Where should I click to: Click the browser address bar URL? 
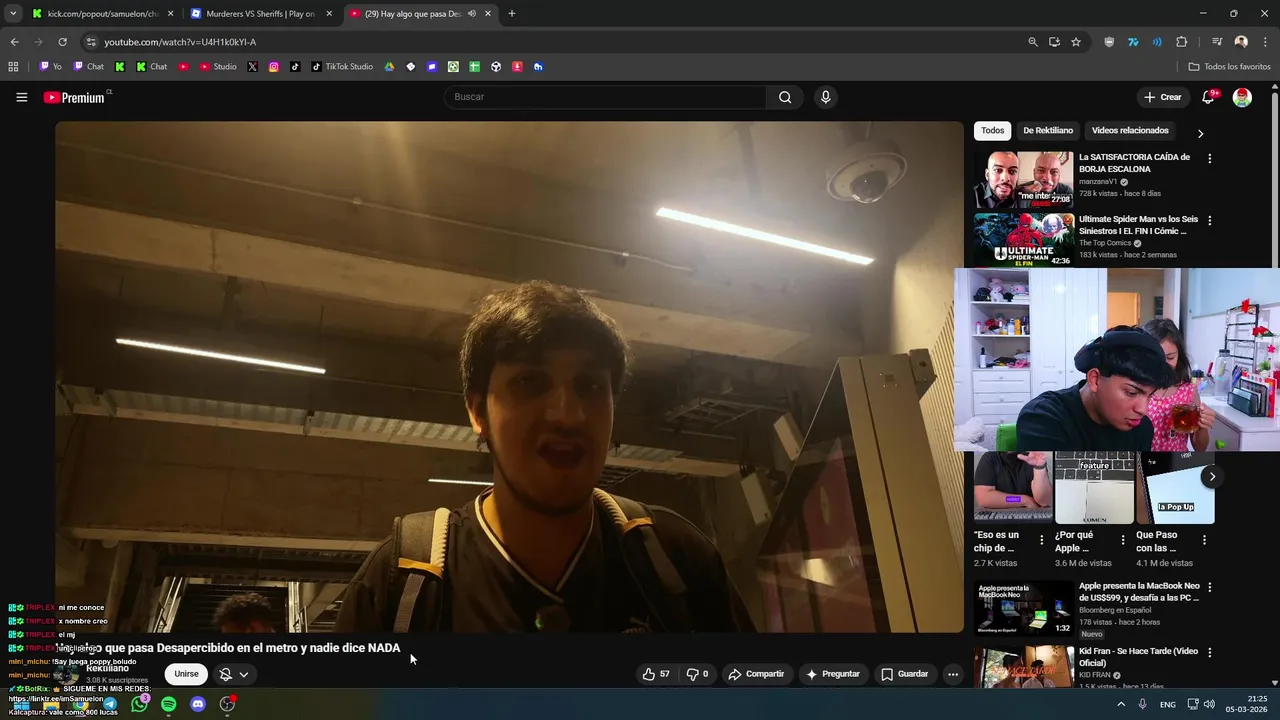click(180, 42)
